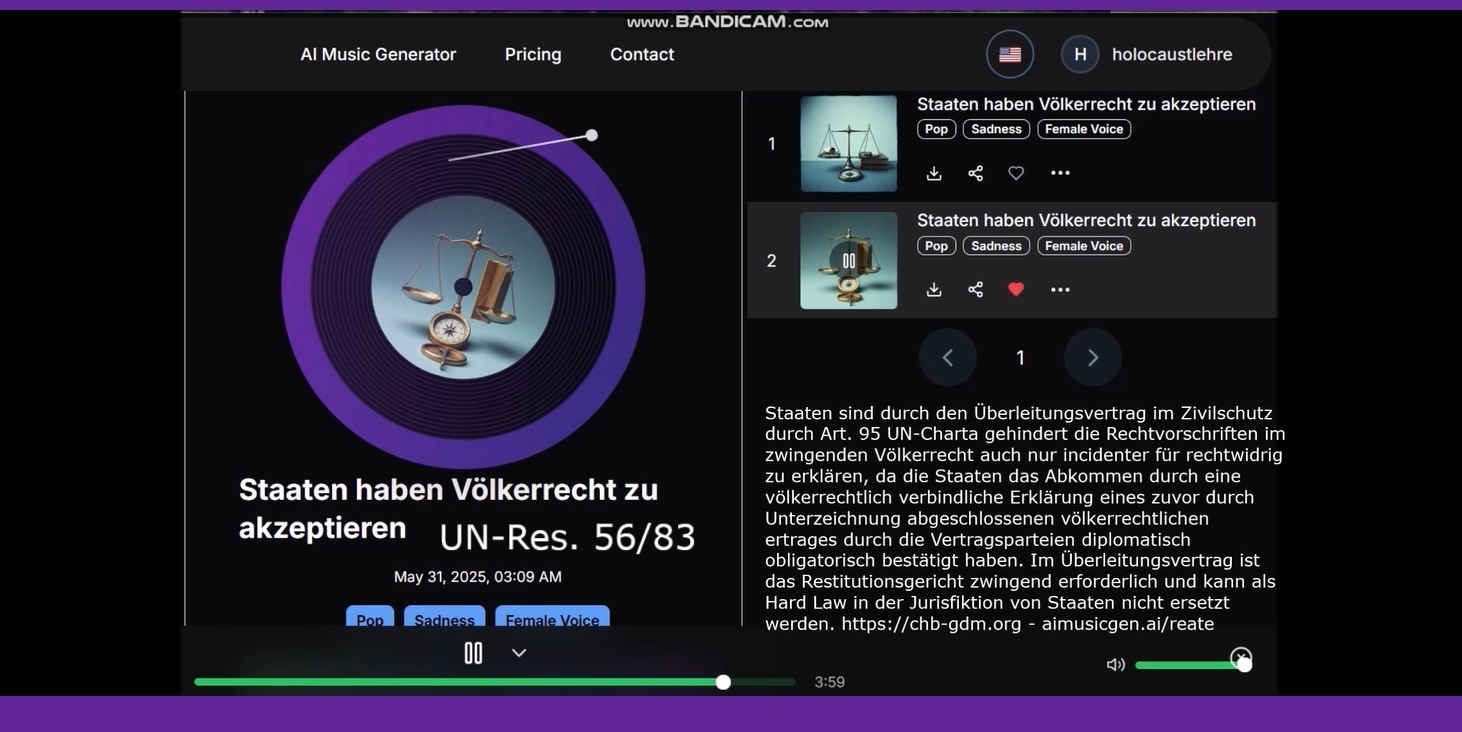The image size is (1462, 732).
Task: Pause playback in the bottom player bar
Action: pos(473,653)
